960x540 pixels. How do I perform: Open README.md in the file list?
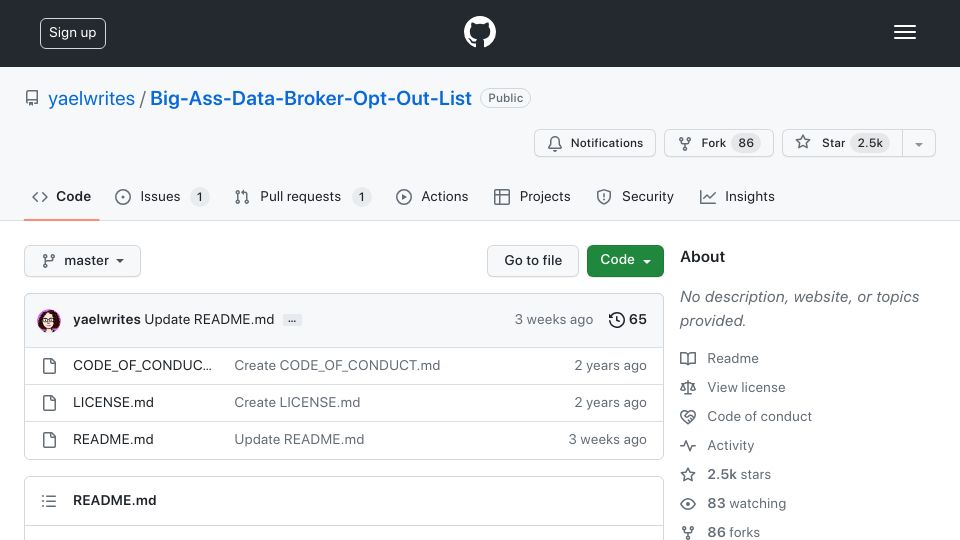coord(113,439)
